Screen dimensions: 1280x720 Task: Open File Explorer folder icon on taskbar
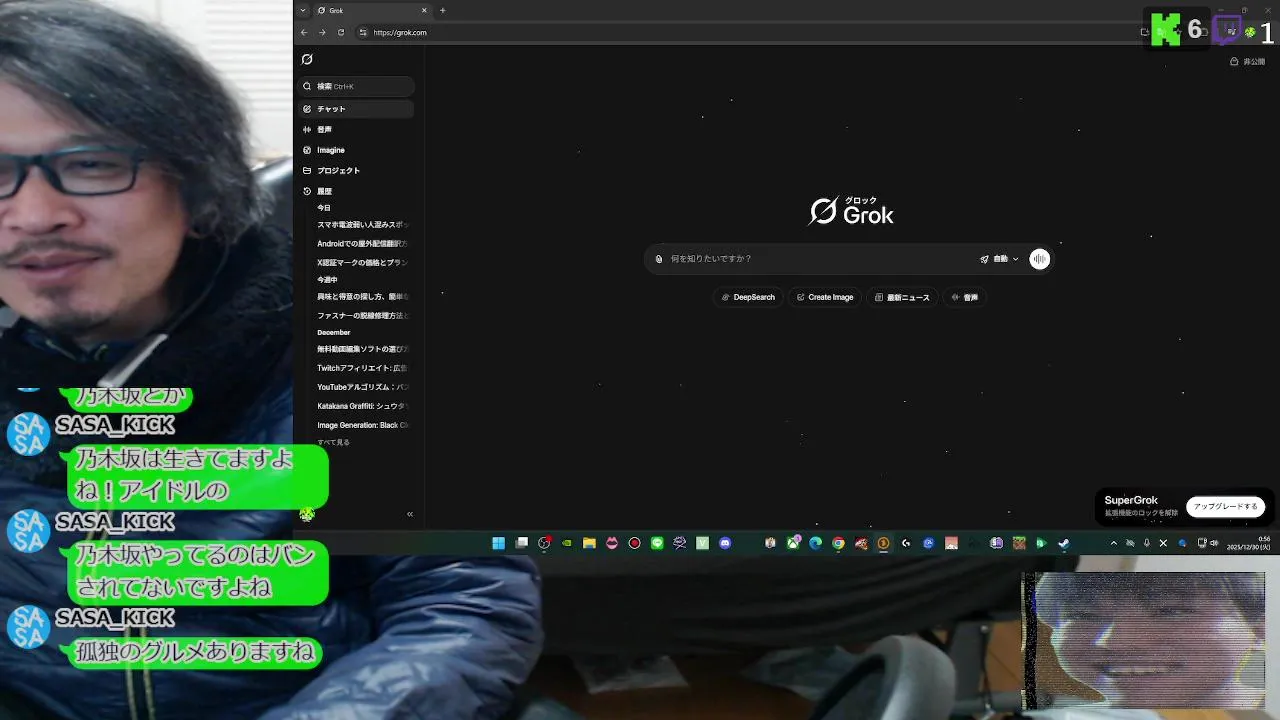tap(589, 543)
